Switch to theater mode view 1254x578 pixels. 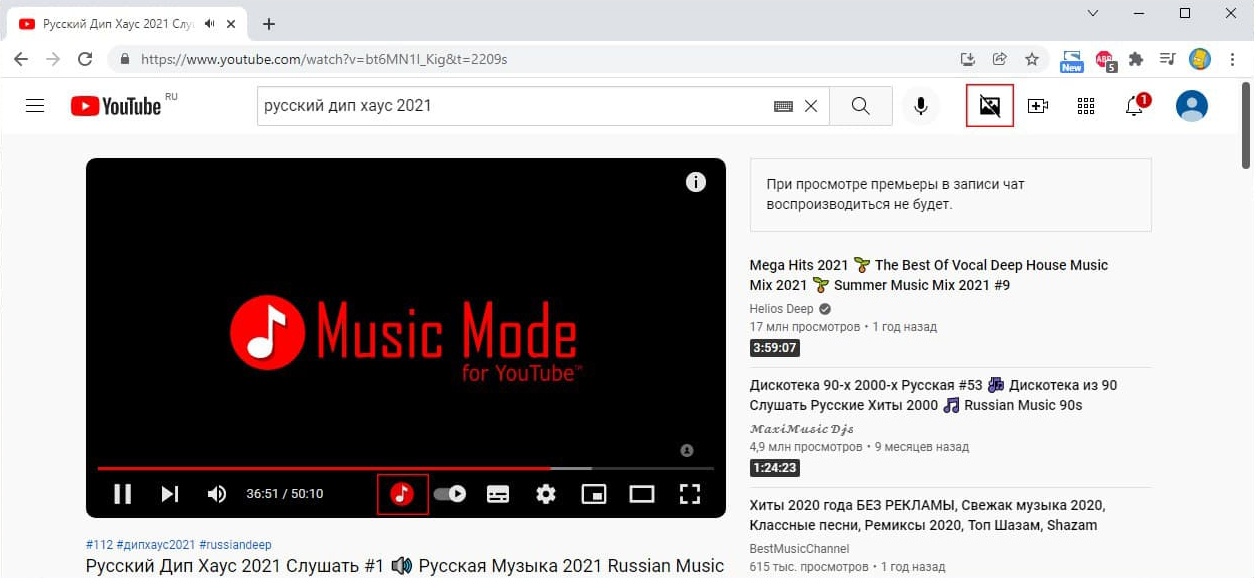click(642, 494)
